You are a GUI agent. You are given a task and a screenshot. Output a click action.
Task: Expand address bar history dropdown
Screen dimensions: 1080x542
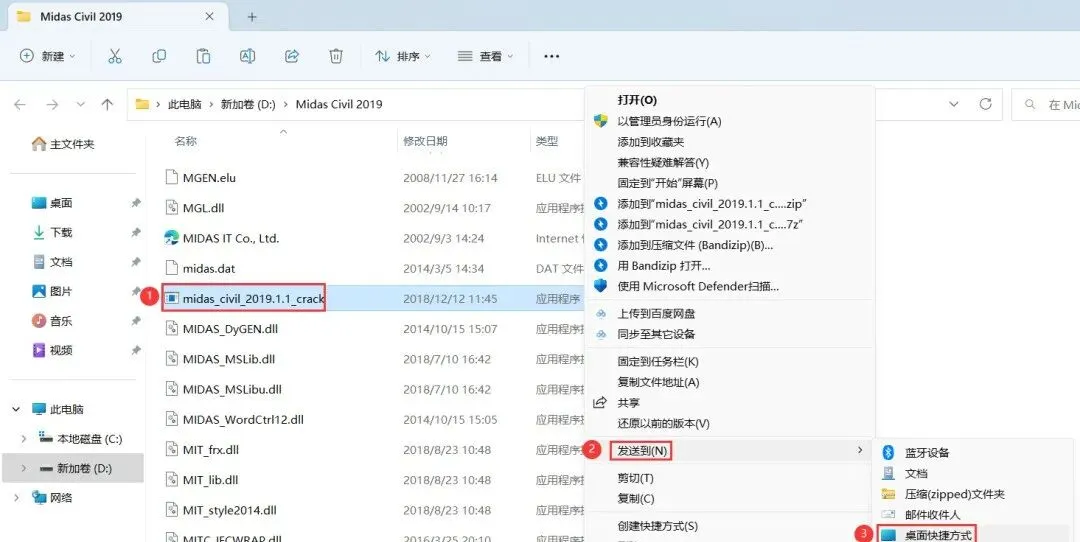(x=954, y=104)
